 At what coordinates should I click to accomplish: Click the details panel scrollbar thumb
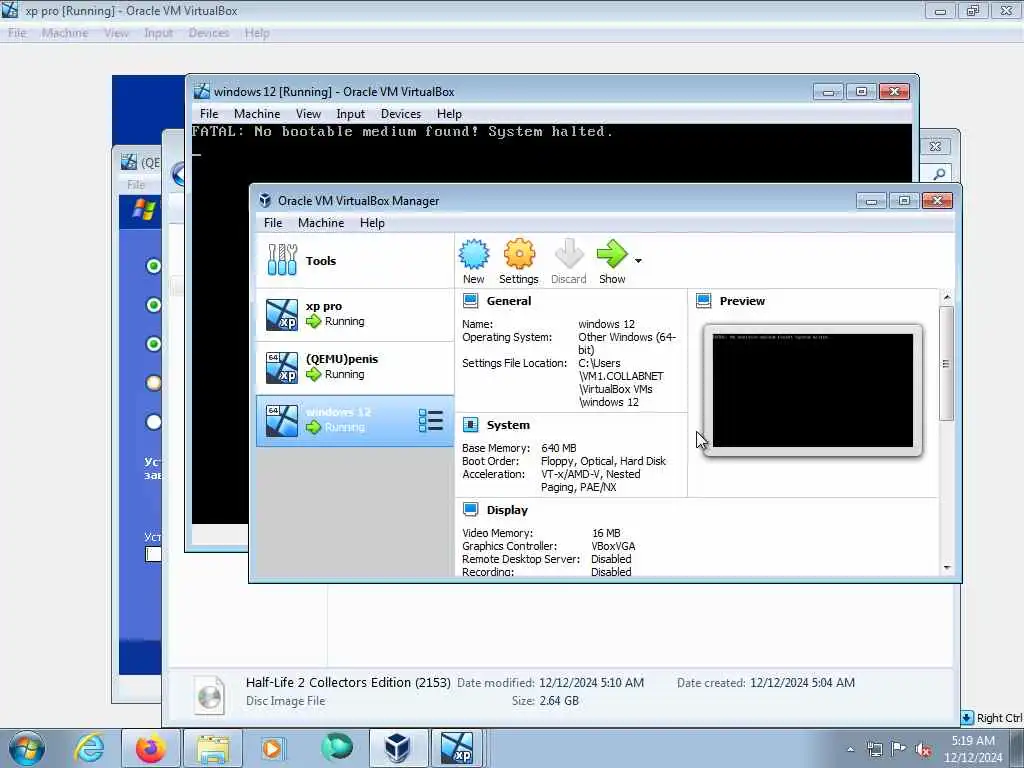[x=946, y=363]
